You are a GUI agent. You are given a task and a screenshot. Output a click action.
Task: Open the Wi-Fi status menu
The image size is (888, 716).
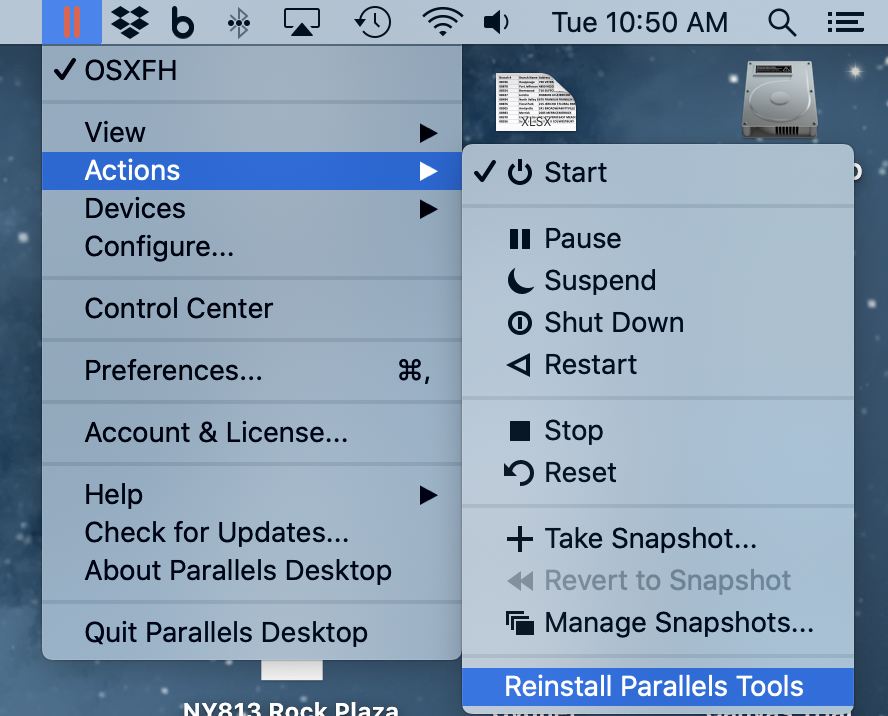[x=442, y=23]
